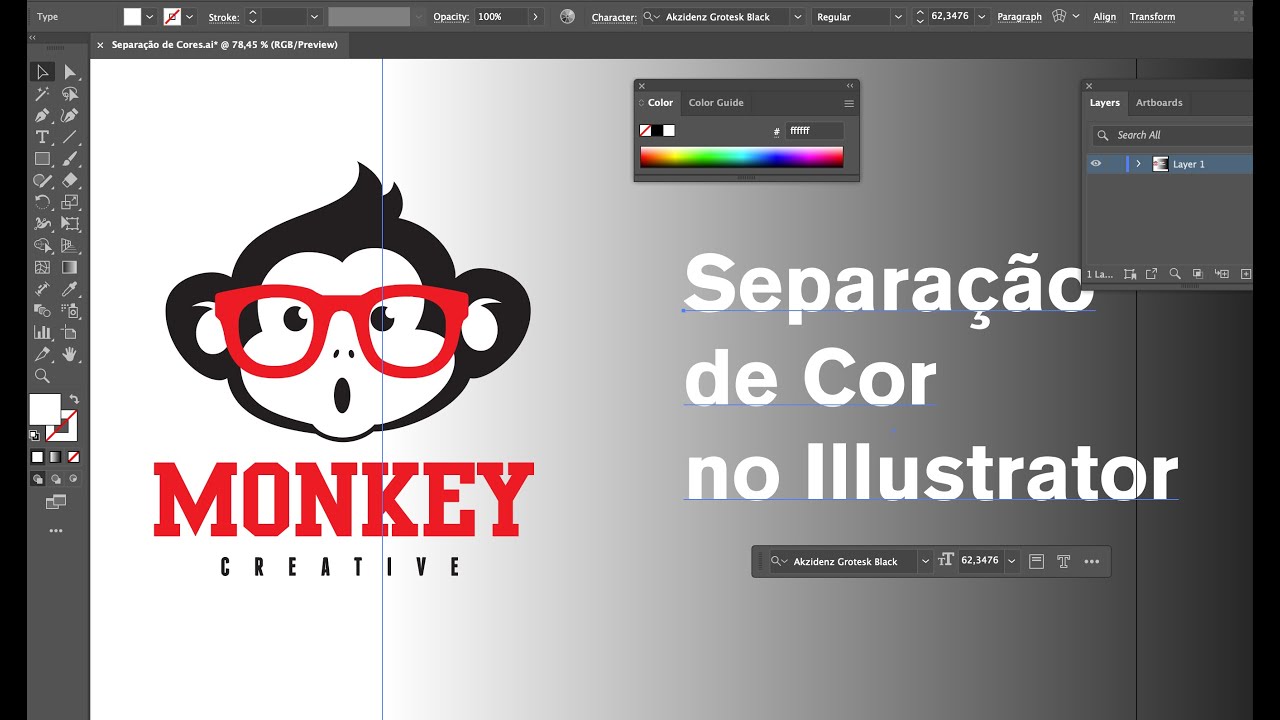Open the fill color dropdown in control bar
This screenshot has height=720, width=1280.
(150, 17)
